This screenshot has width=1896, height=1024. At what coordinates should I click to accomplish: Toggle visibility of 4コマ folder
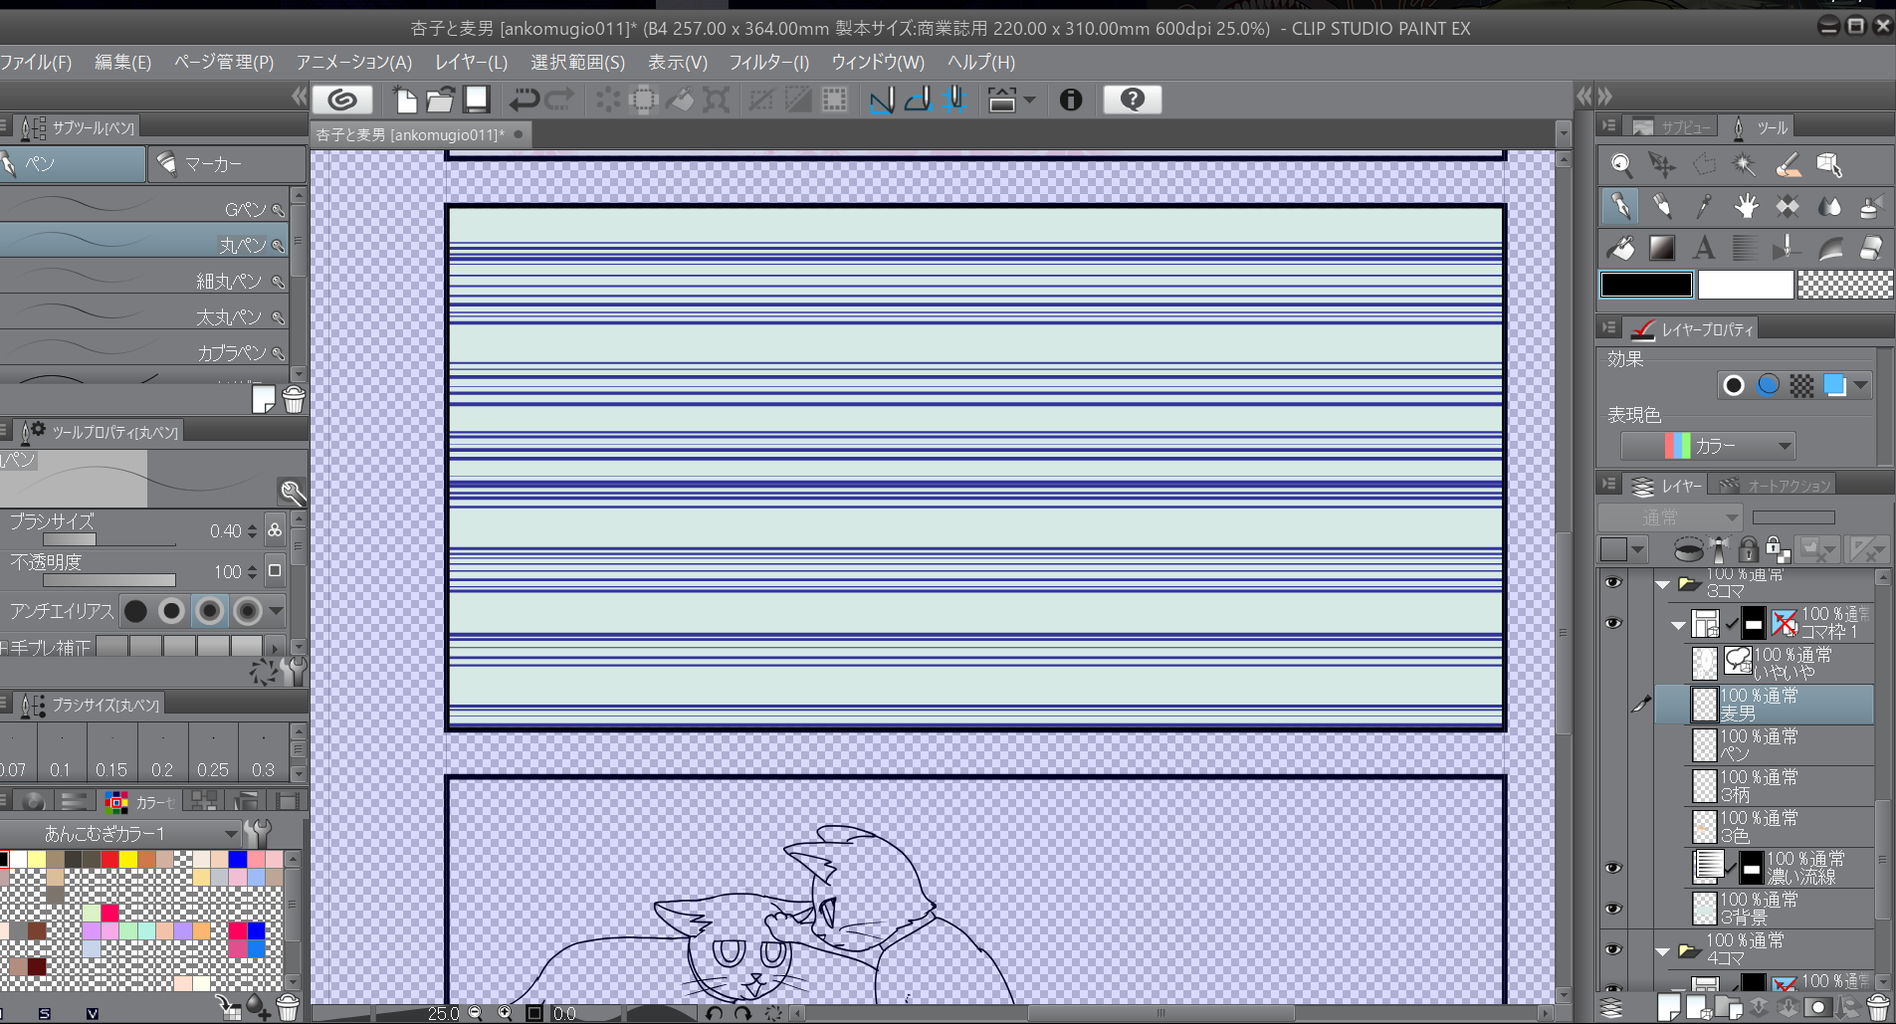1613,950
